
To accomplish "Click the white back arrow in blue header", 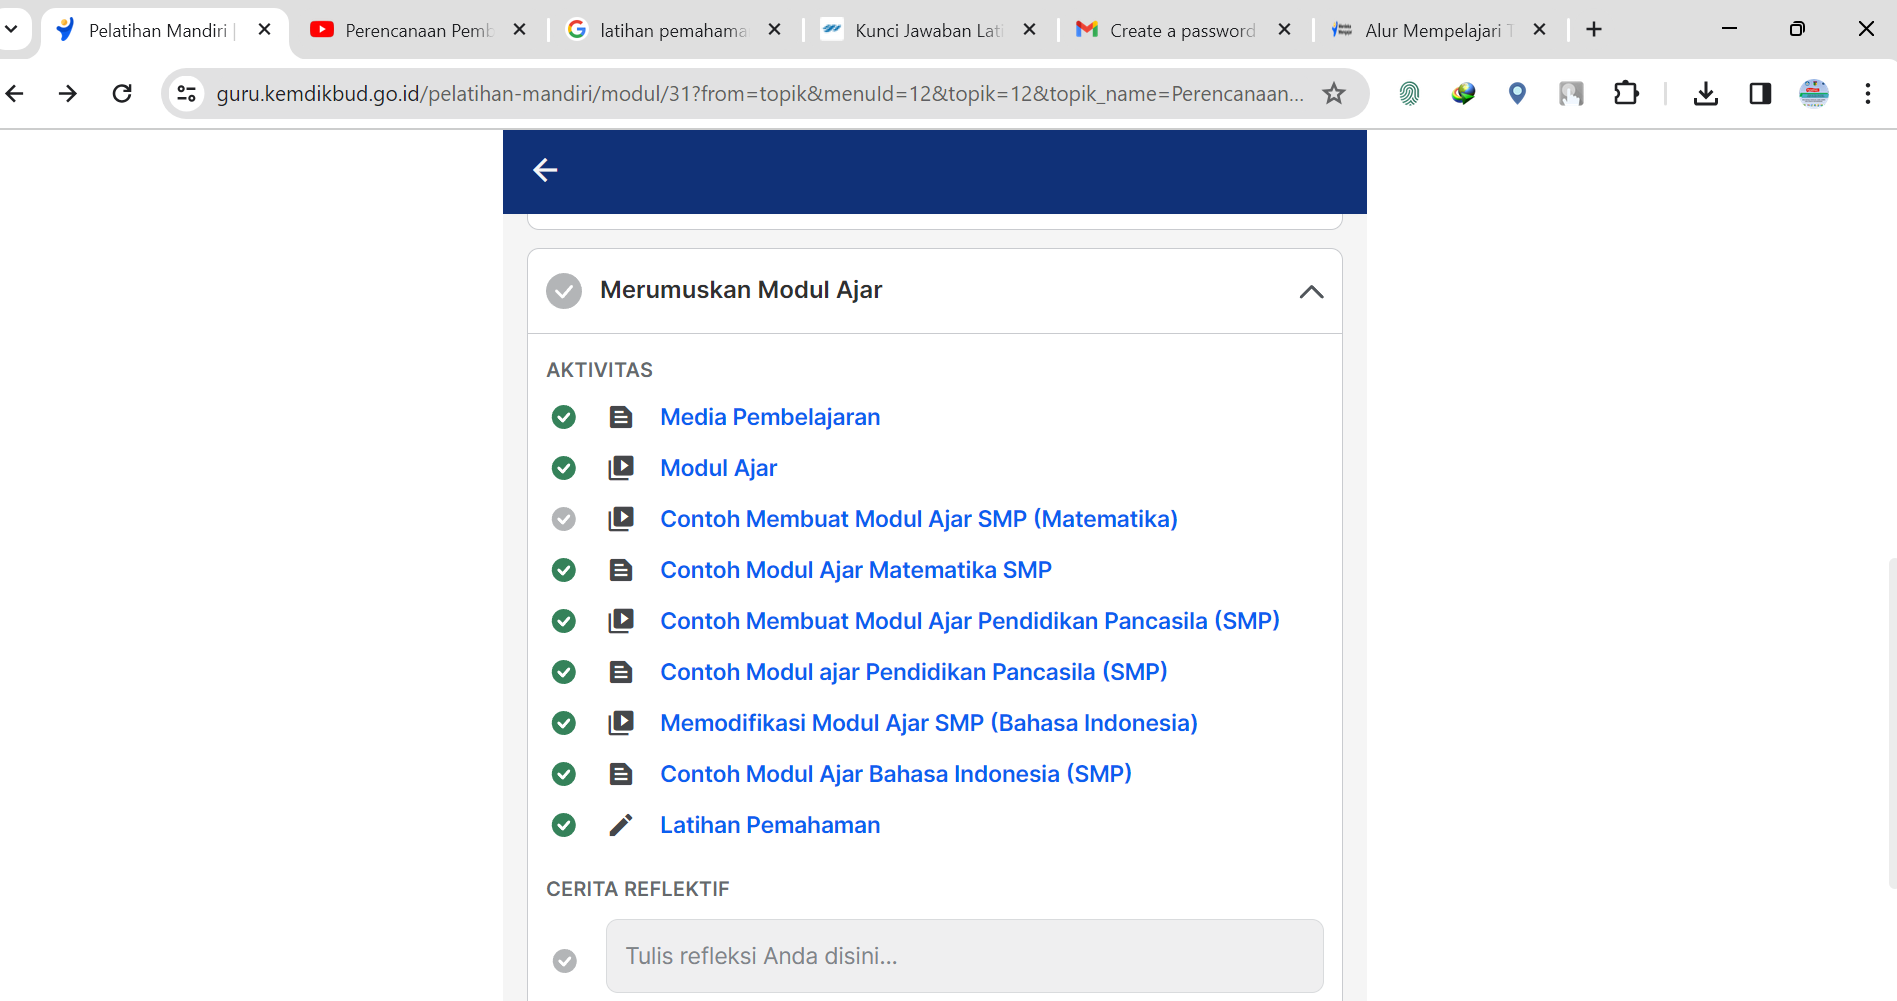I will [545, 170].
